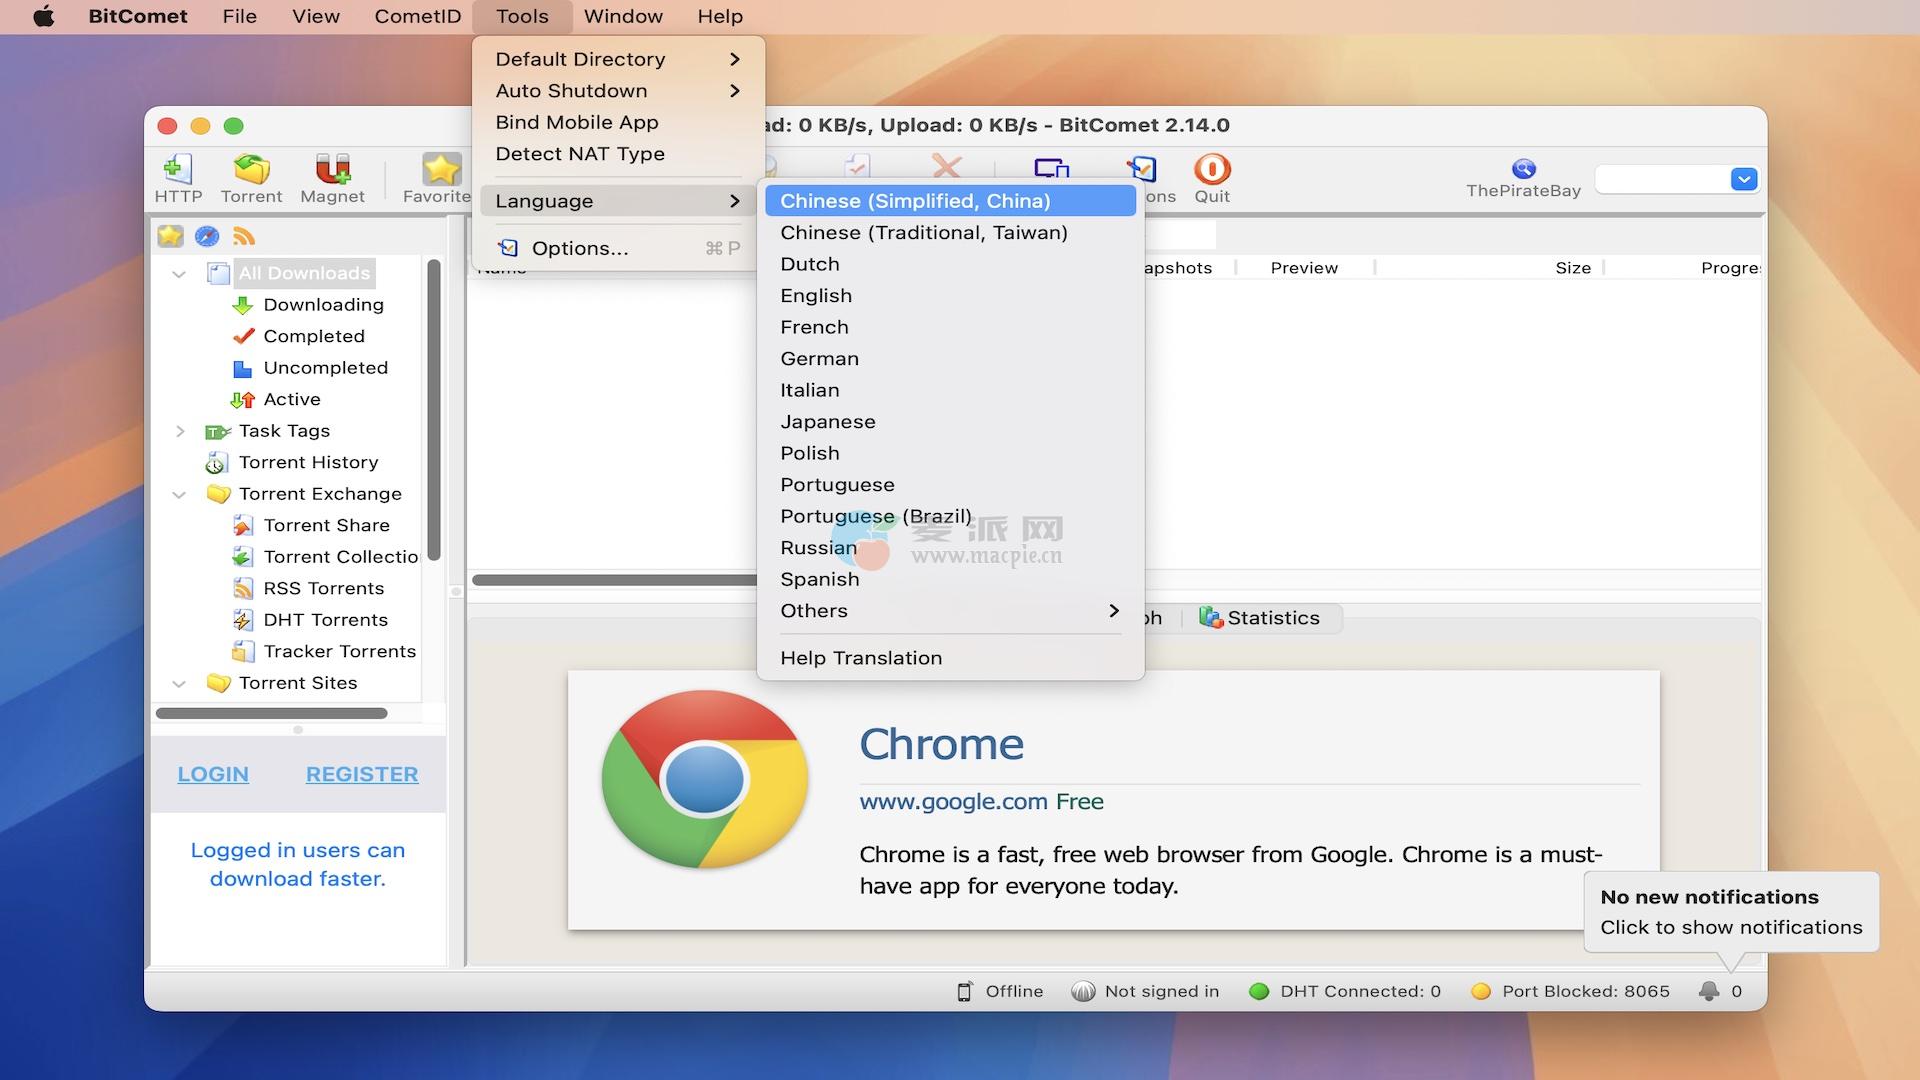The width and height of the screenshot is (1920, 1080).
Task: Collapse the Torrent Exchange tree node
Action: [179, 494]
